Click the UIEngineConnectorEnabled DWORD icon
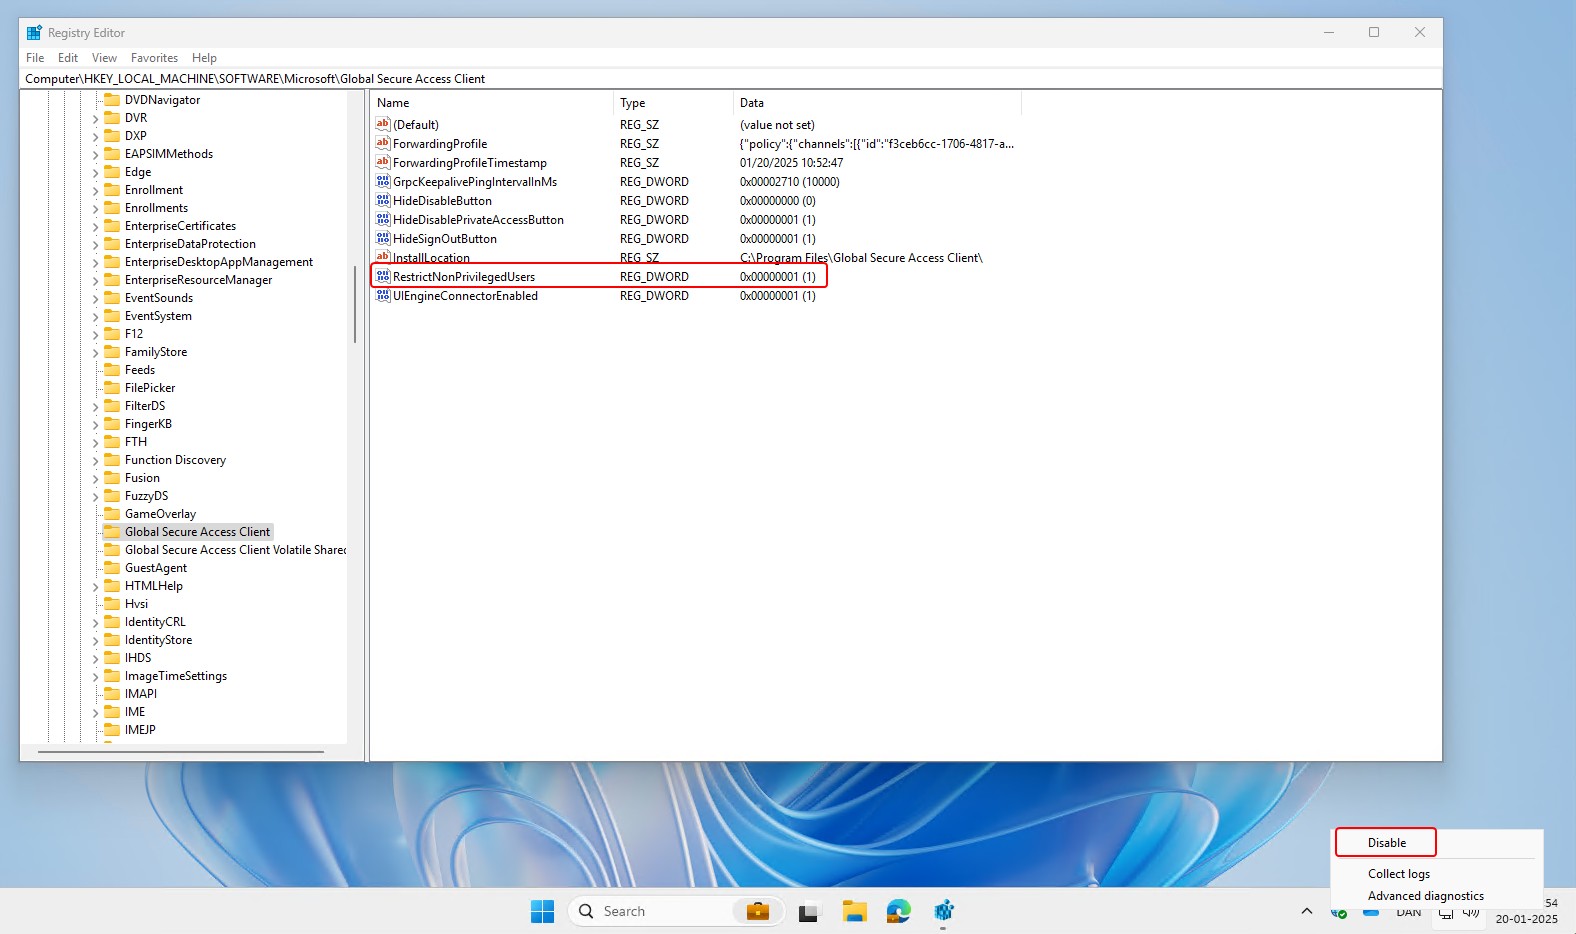This screenshot has width=1576, height=934. (383, 295)
